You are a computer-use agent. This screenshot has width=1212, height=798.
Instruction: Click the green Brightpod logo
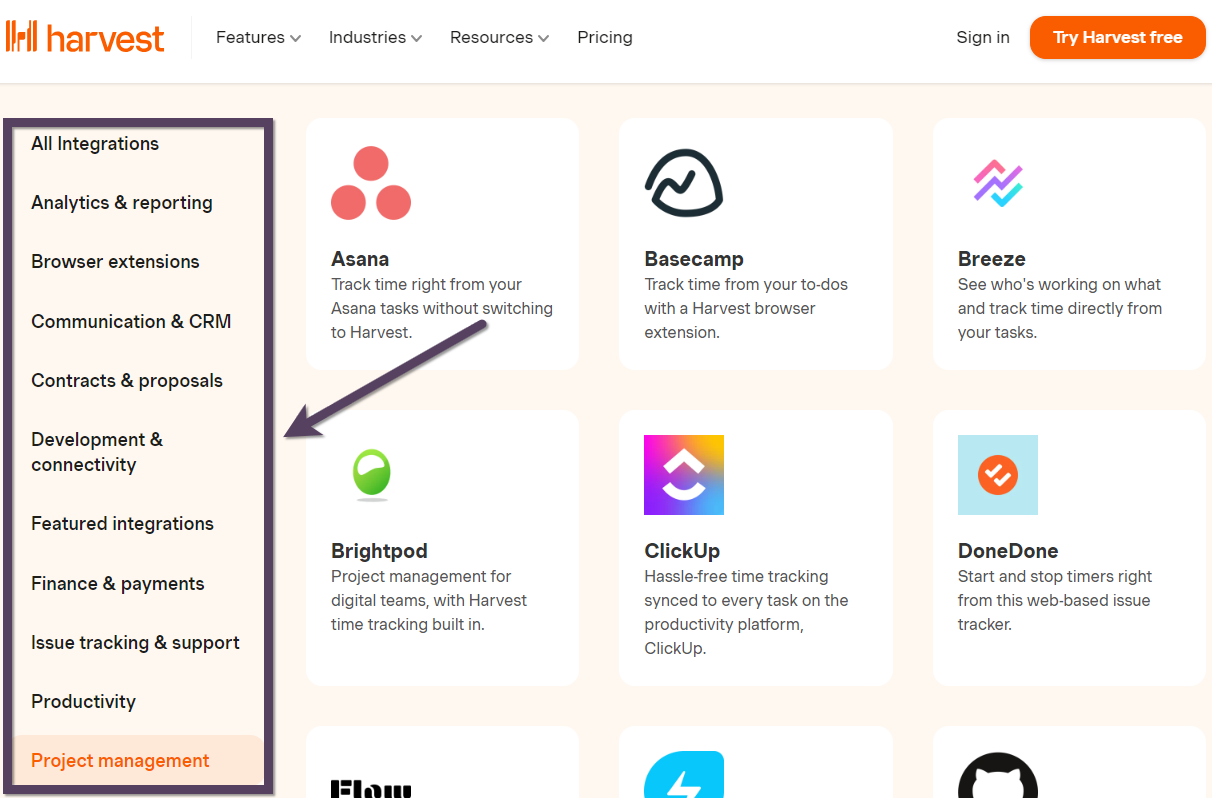pyautogui.click(x=371, y=473)
